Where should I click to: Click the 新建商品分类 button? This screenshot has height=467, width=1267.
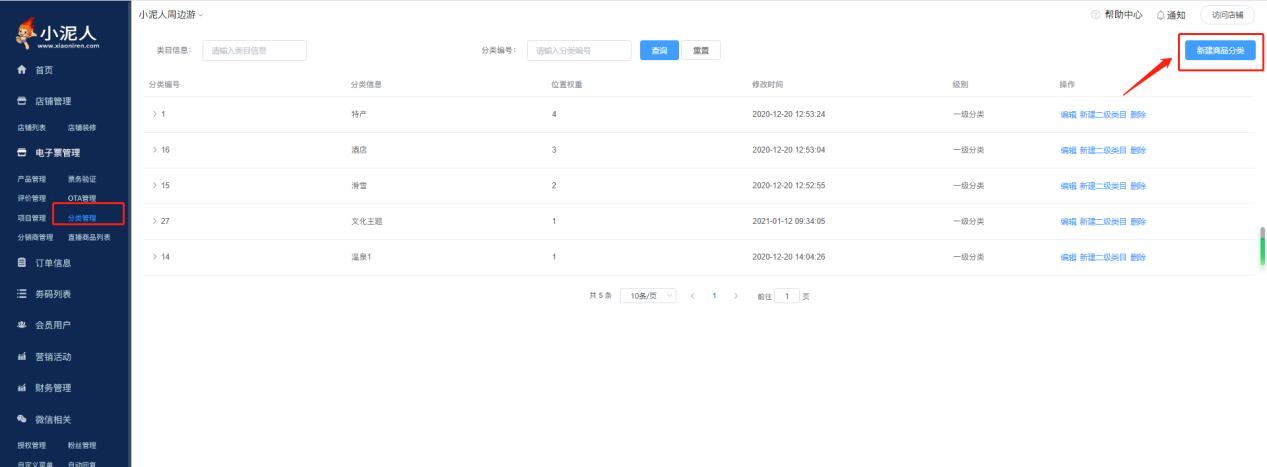(x=1219, y=50)
